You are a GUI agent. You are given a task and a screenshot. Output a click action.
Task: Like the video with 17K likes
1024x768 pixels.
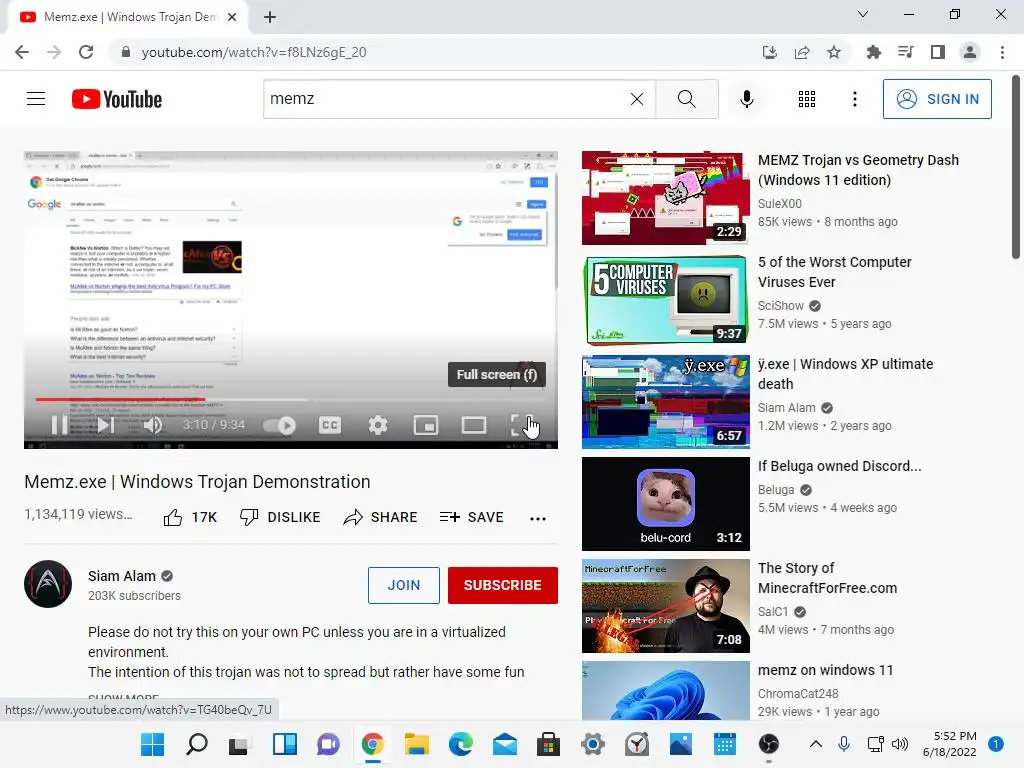click(x=190, y=517)
